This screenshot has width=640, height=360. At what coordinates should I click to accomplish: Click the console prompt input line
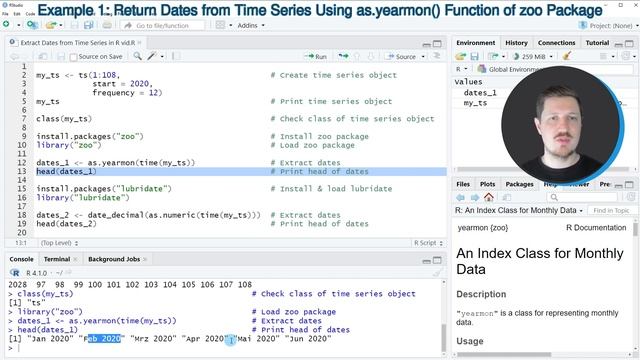coord(224,348)
